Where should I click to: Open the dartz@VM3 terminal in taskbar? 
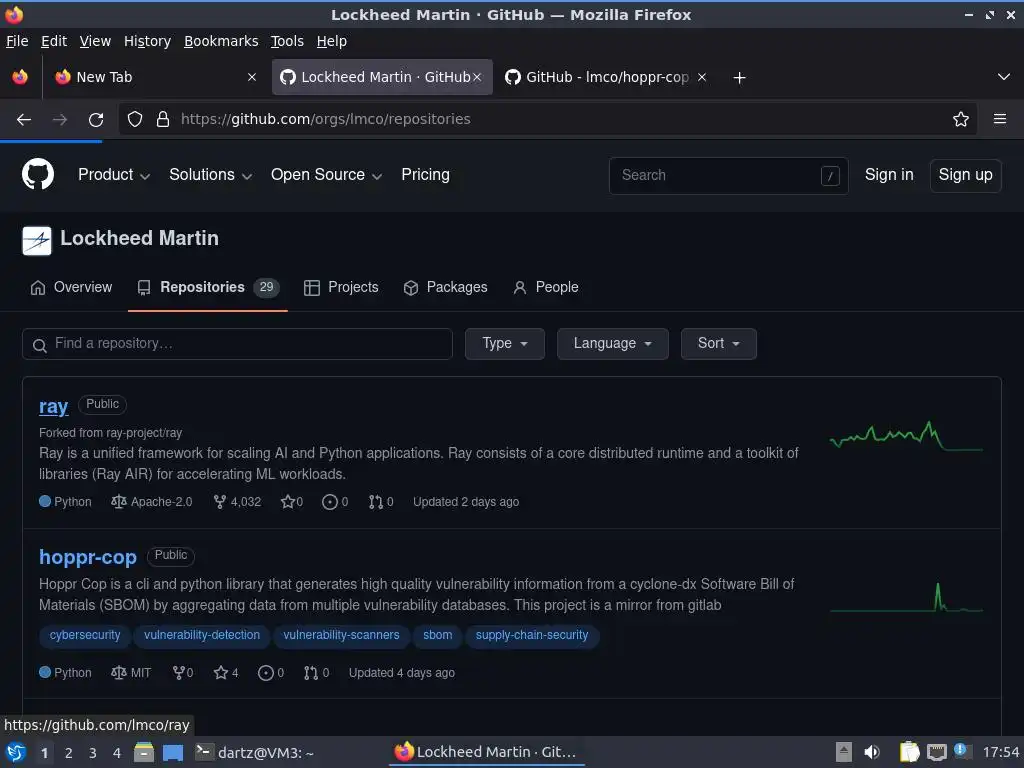pos(255,752)
